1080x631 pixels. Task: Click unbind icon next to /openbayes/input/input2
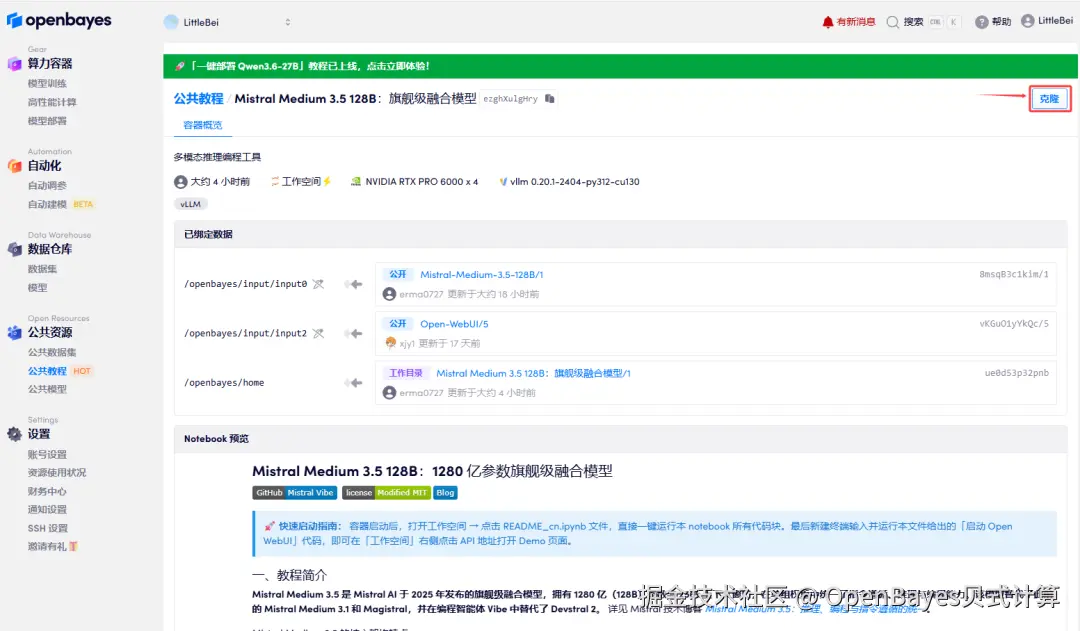(318, 333)
